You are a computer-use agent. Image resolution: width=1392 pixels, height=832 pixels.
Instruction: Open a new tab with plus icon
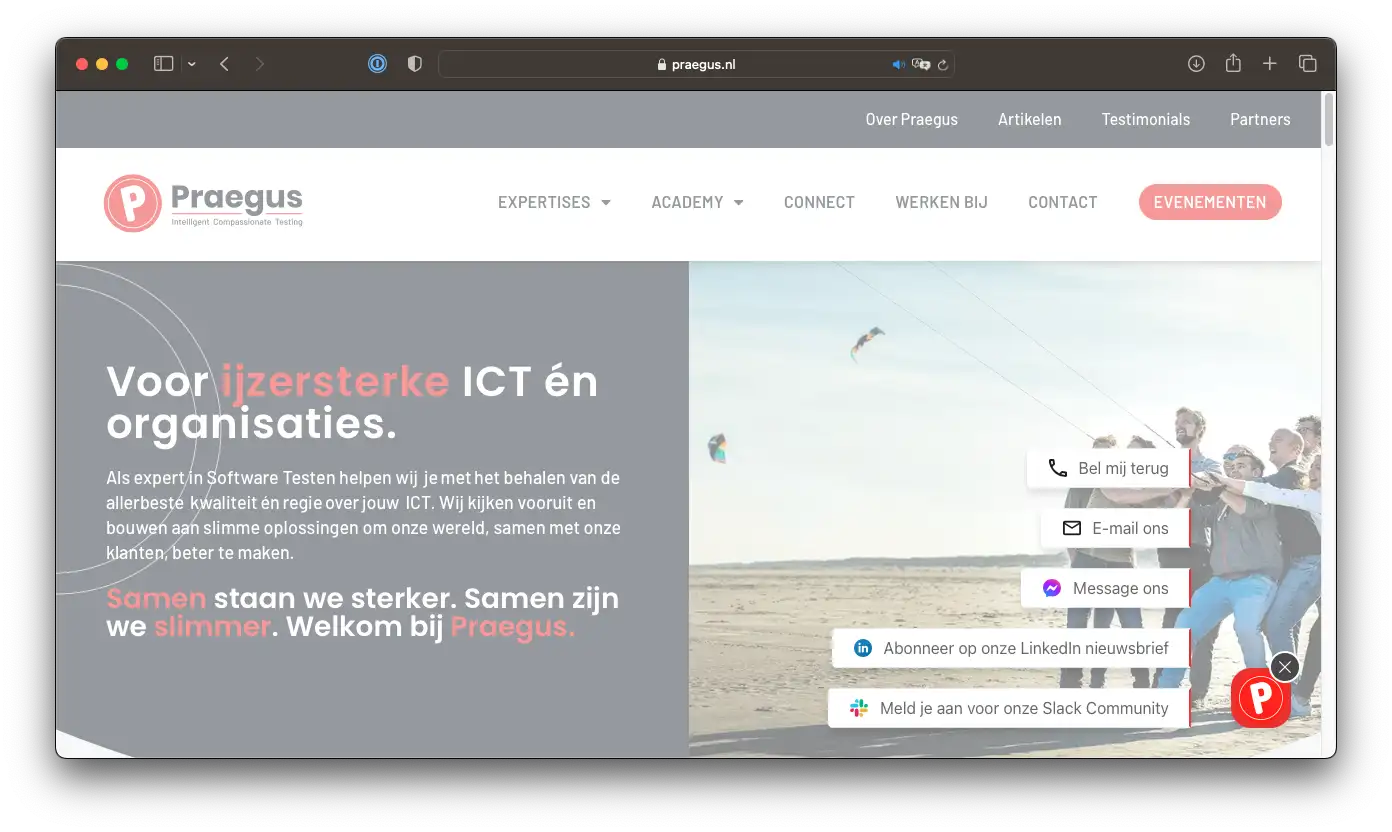1270,64
